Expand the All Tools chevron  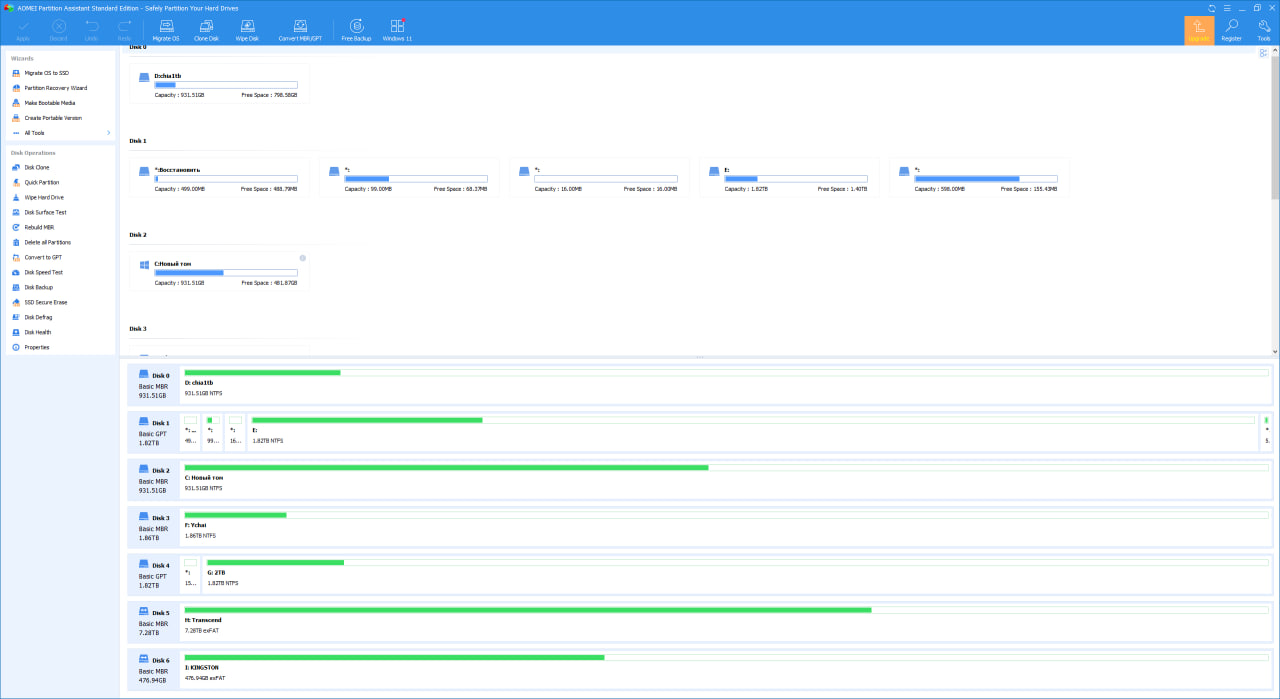108,133
